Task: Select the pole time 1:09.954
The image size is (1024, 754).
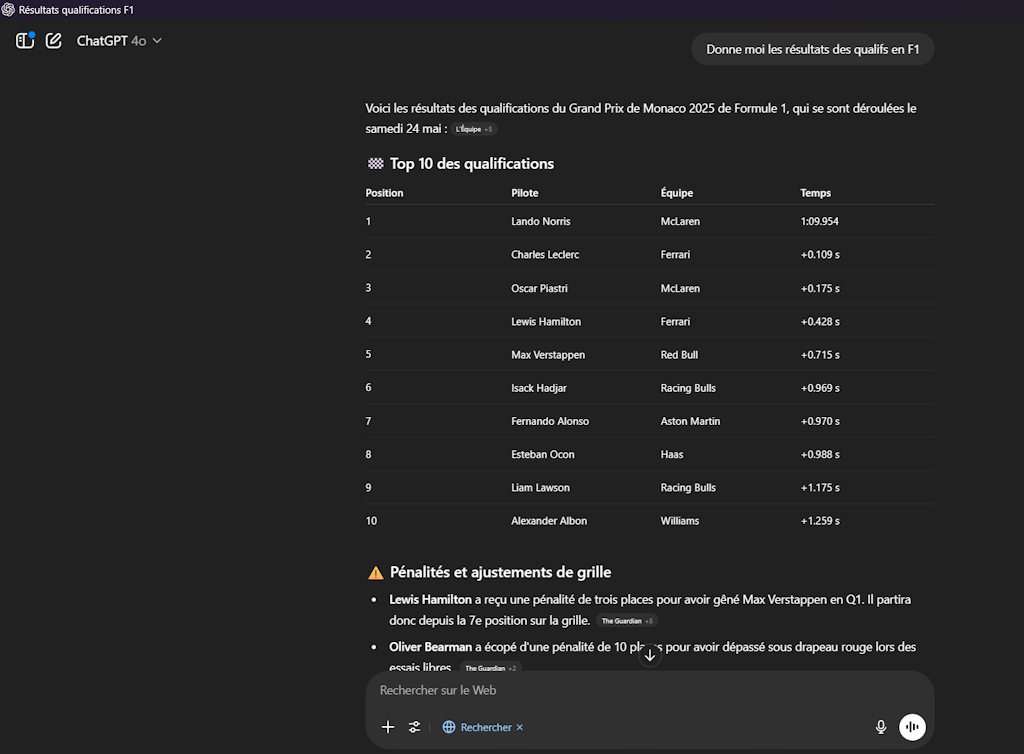Action: [820, 221]
